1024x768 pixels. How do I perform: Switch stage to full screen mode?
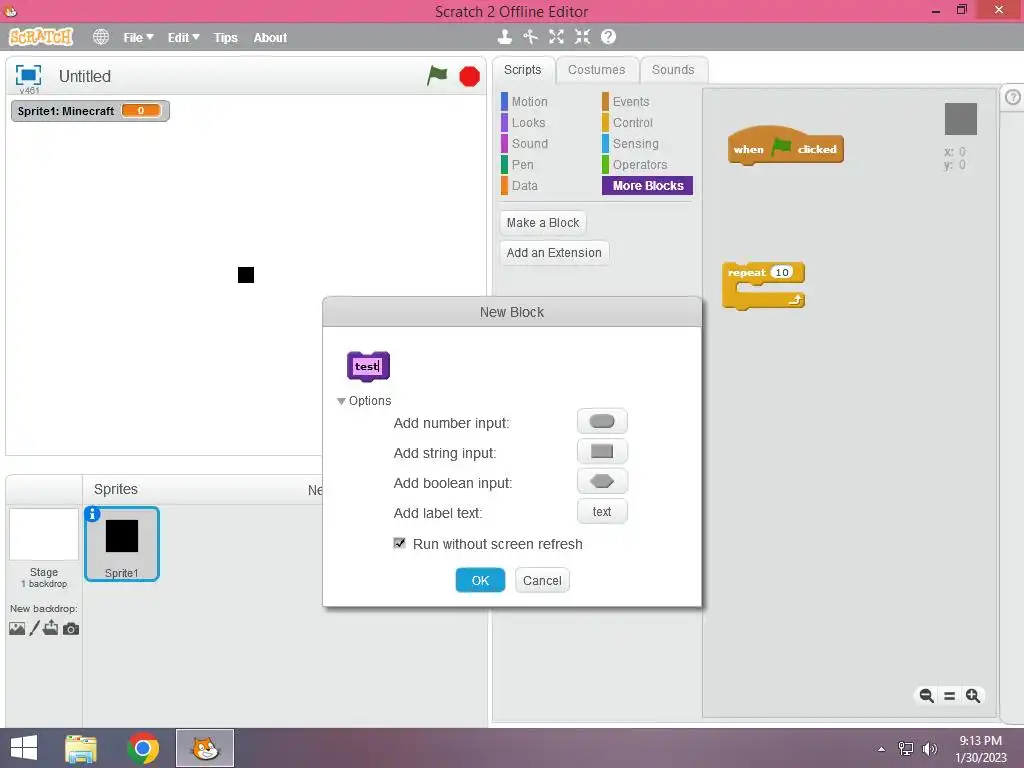click(x=28, y=75)
